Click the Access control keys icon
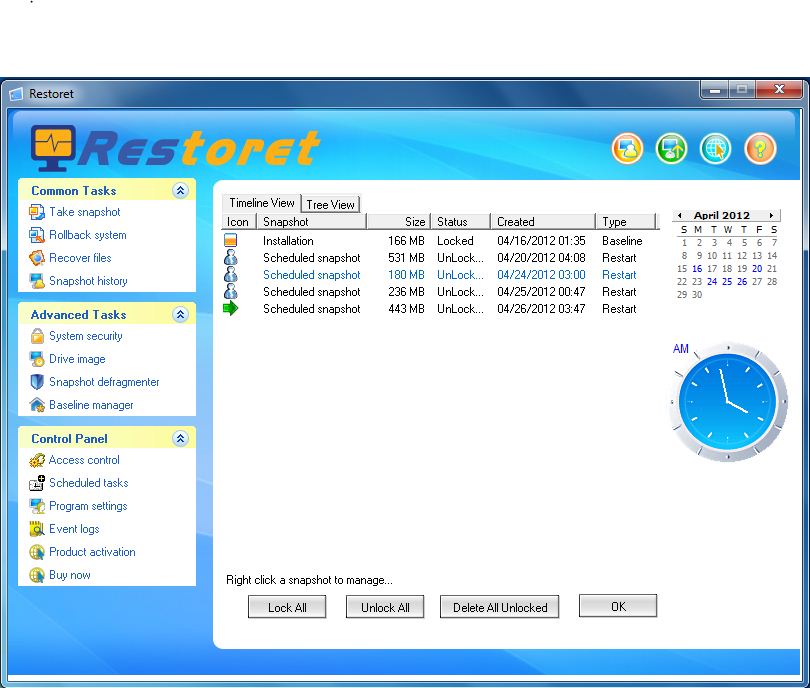 [x=37, y=460]
